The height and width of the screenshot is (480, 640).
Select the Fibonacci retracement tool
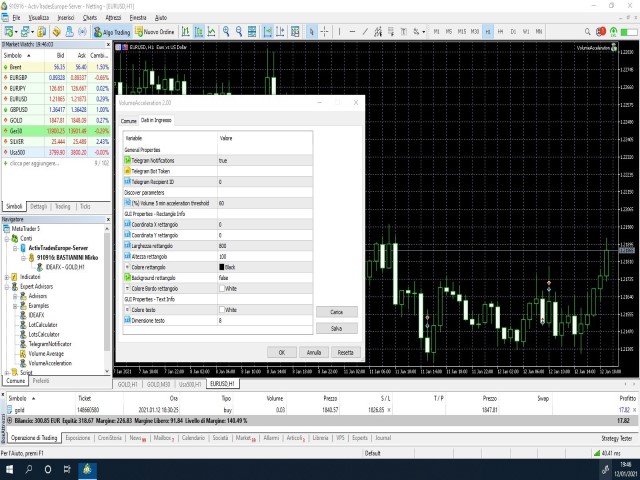391,31
